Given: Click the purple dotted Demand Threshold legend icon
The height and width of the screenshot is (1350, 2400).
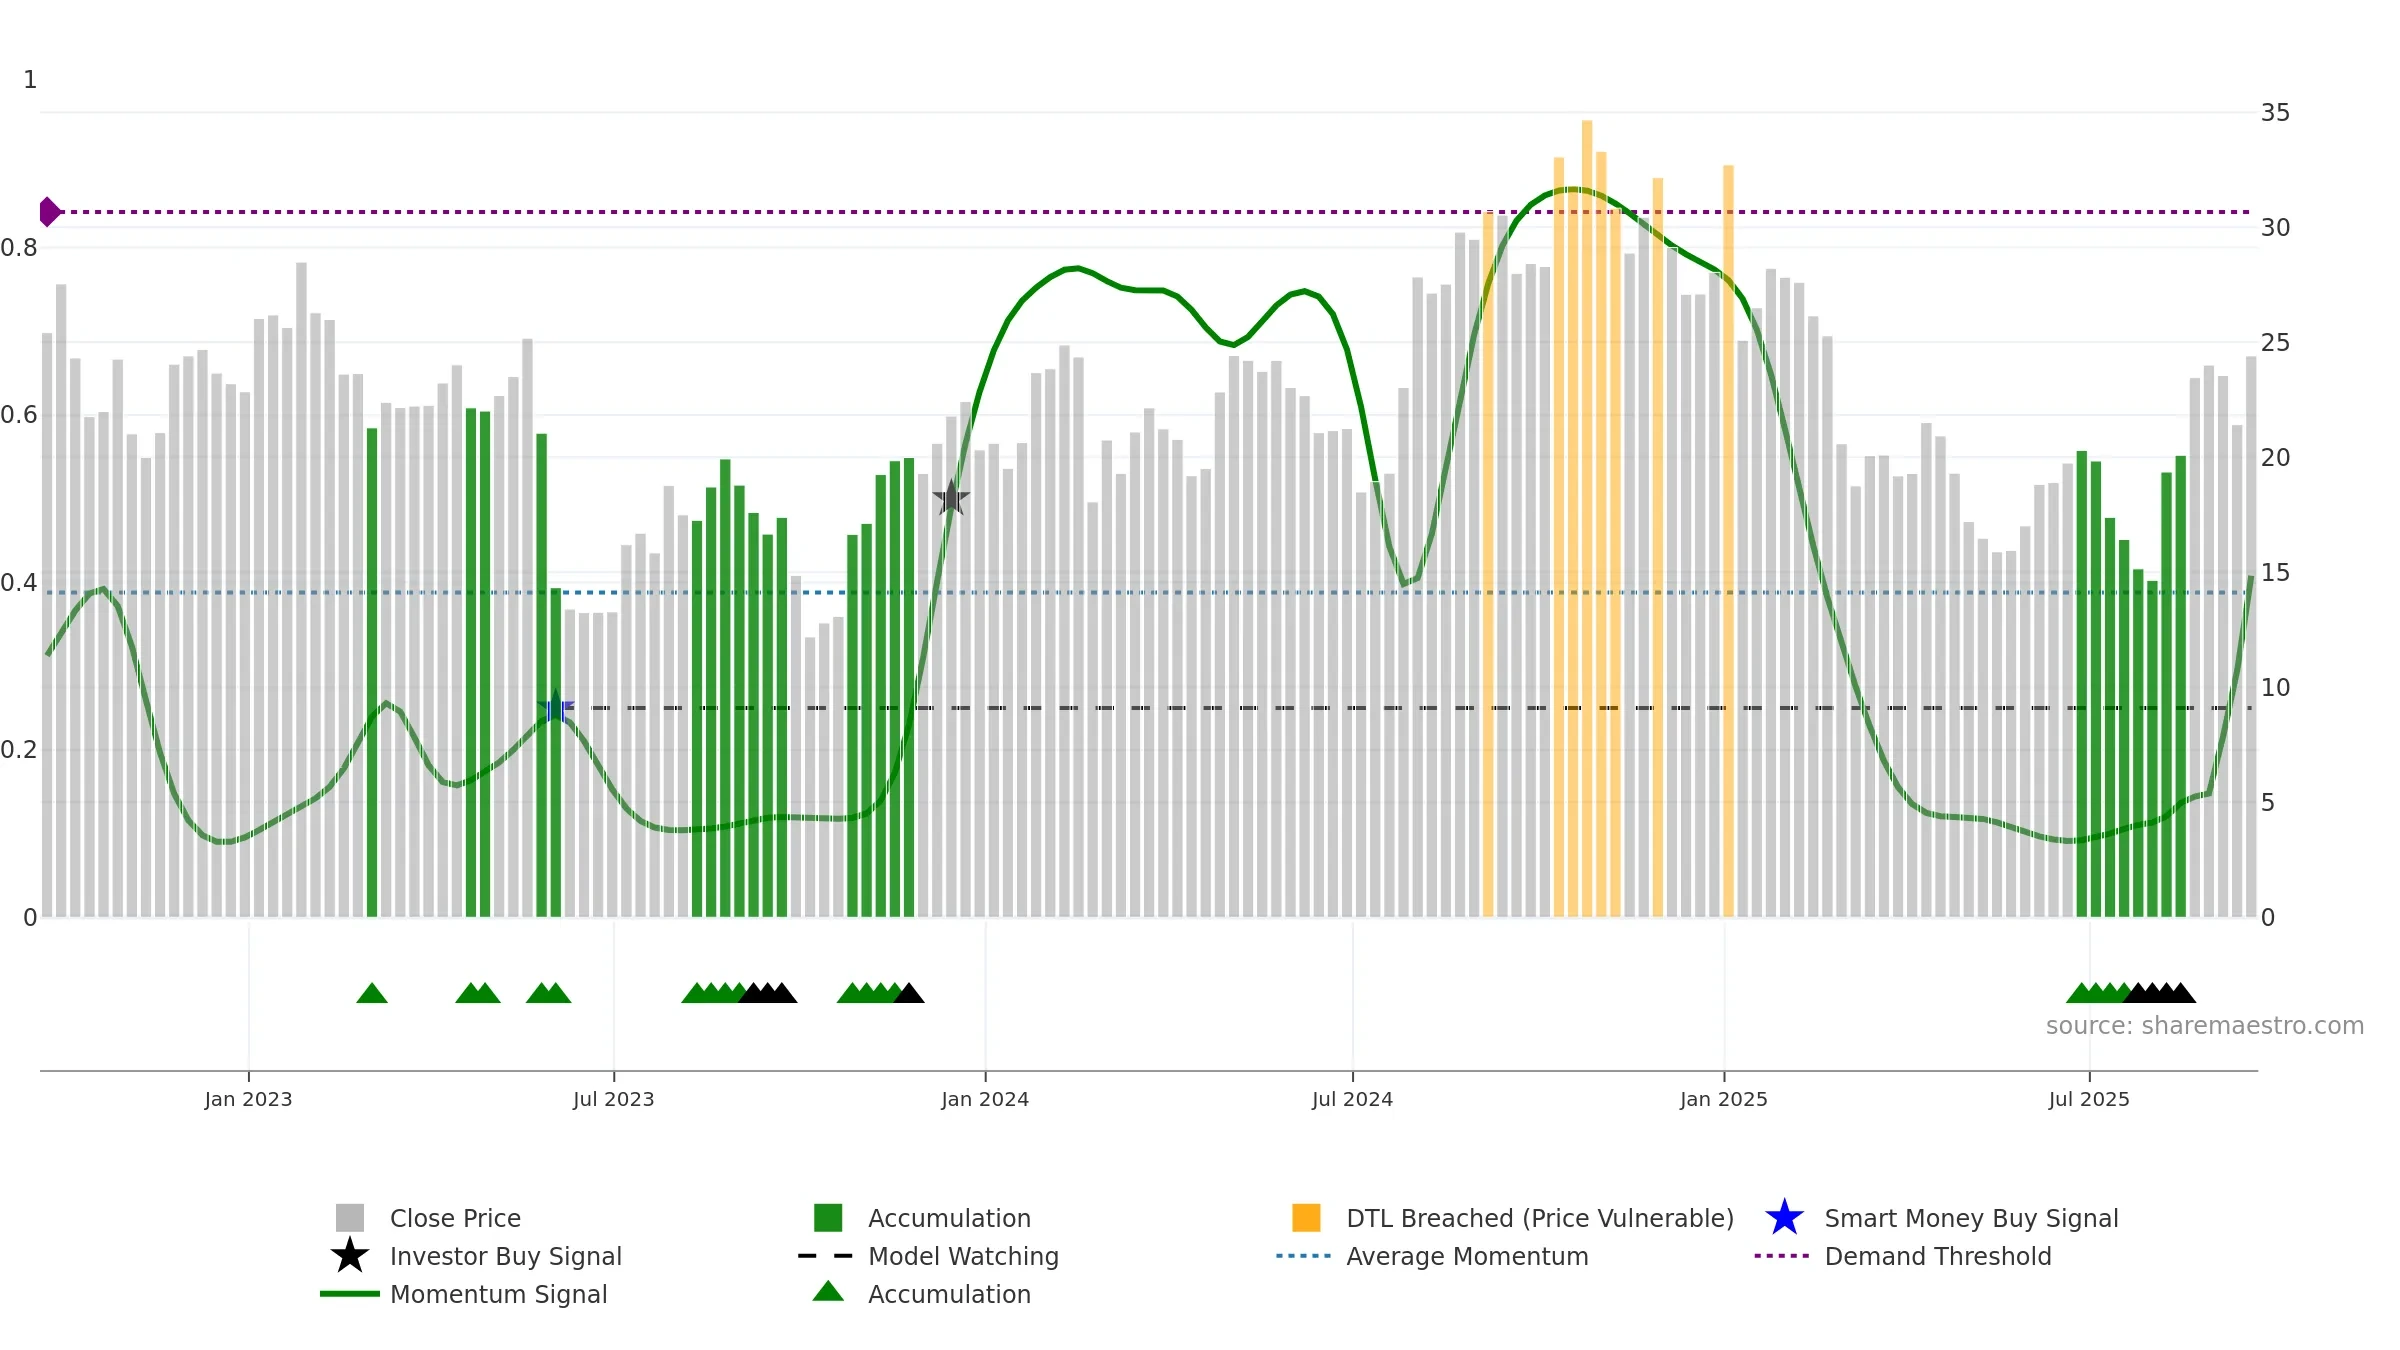Looking at the screenshot, I should point(1782,1255).
